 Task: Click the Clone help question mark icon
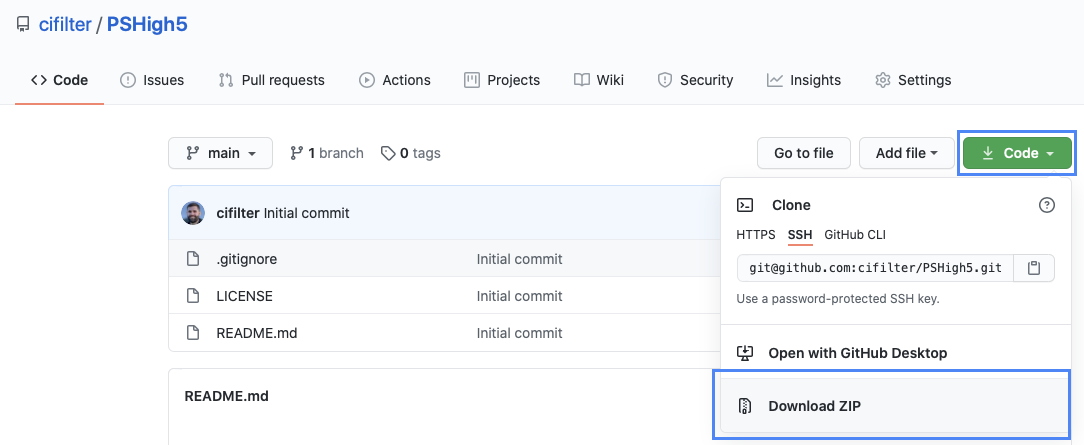pos(1047,205)
